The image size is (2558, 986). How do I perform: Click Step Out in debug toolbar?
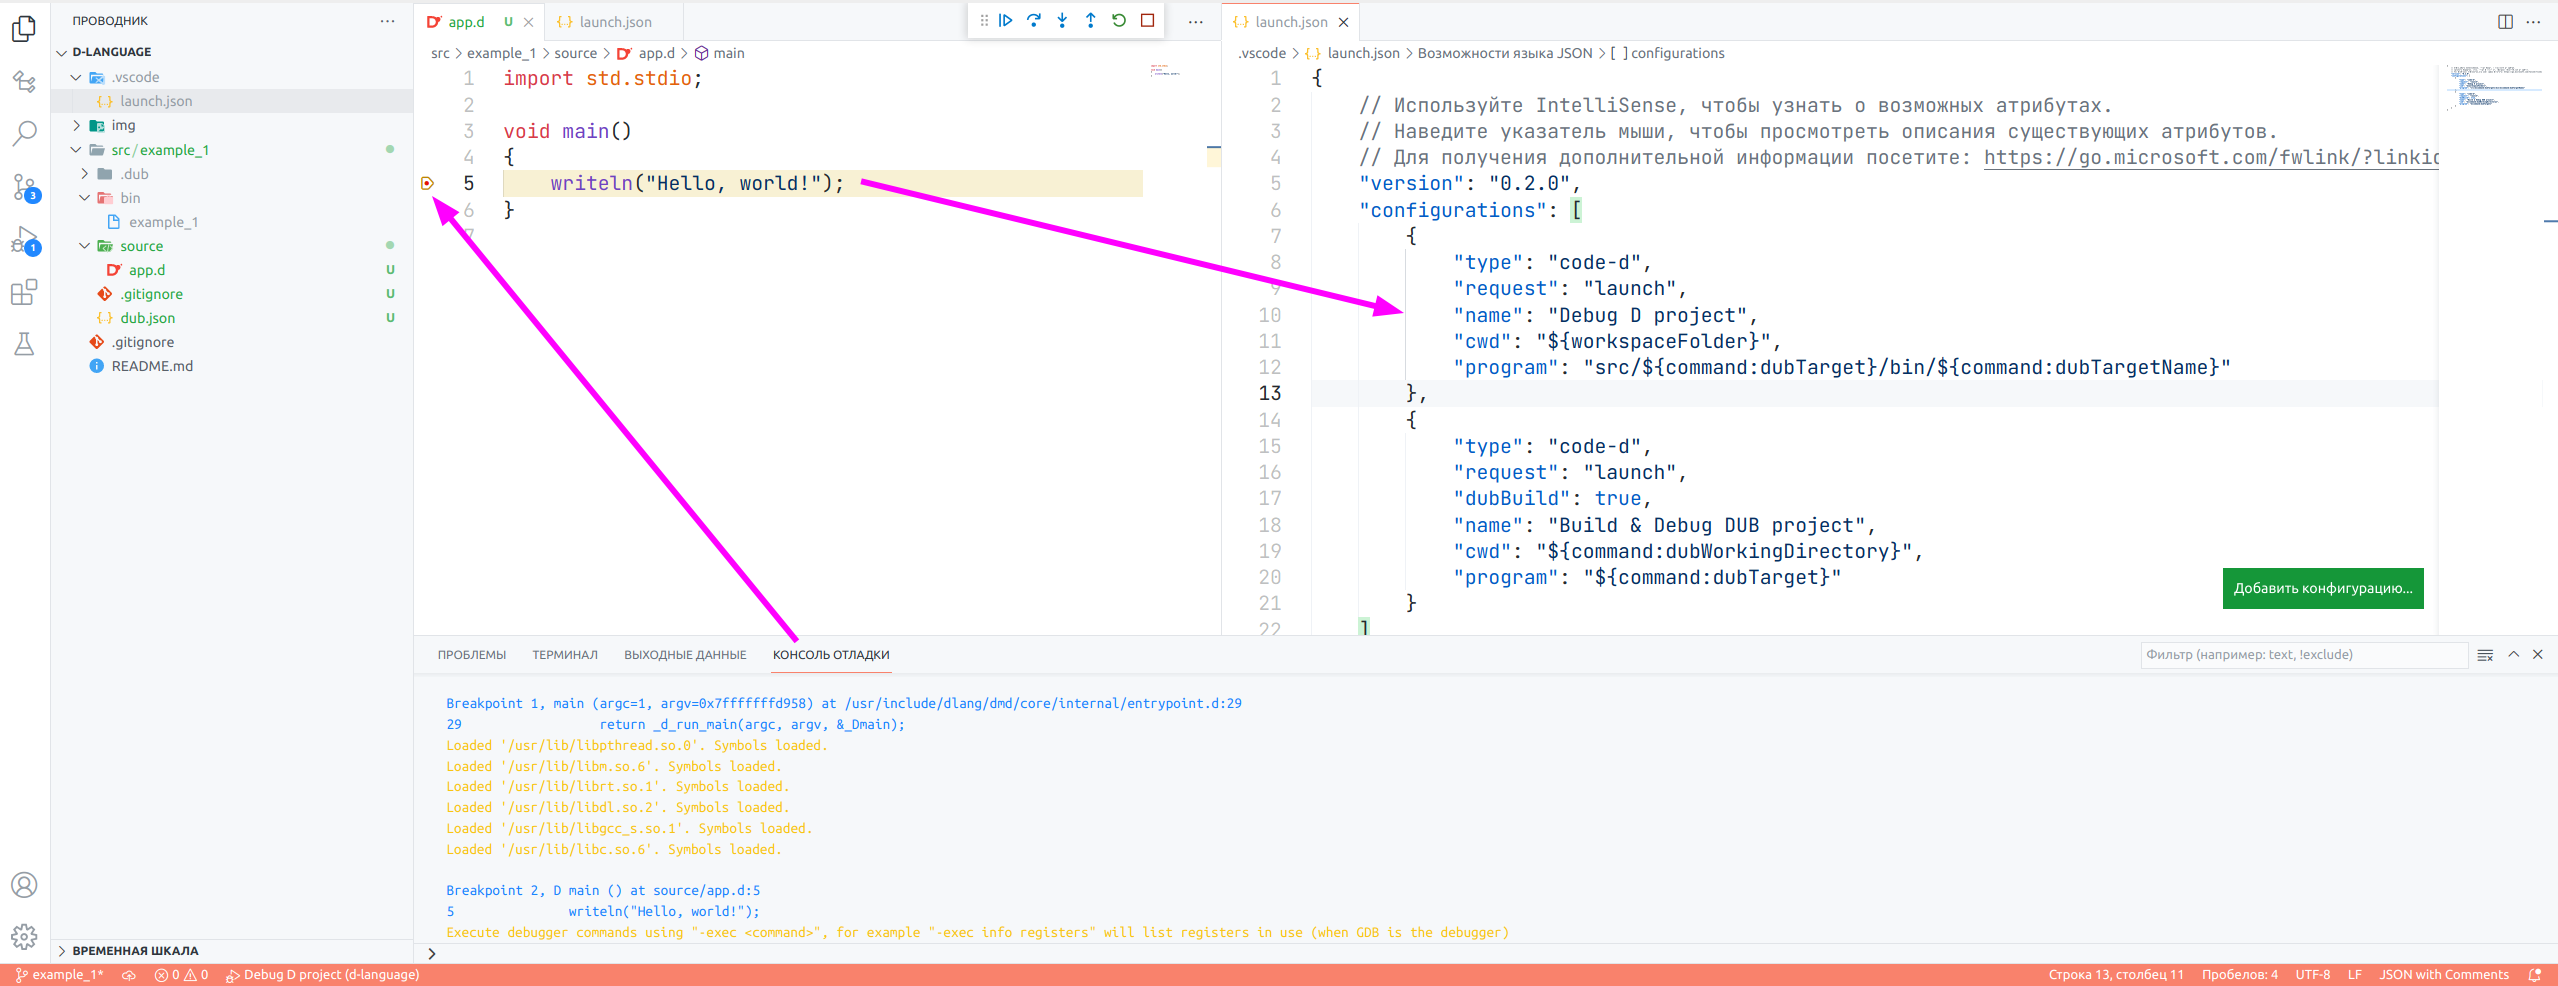tap(1091, 20)
